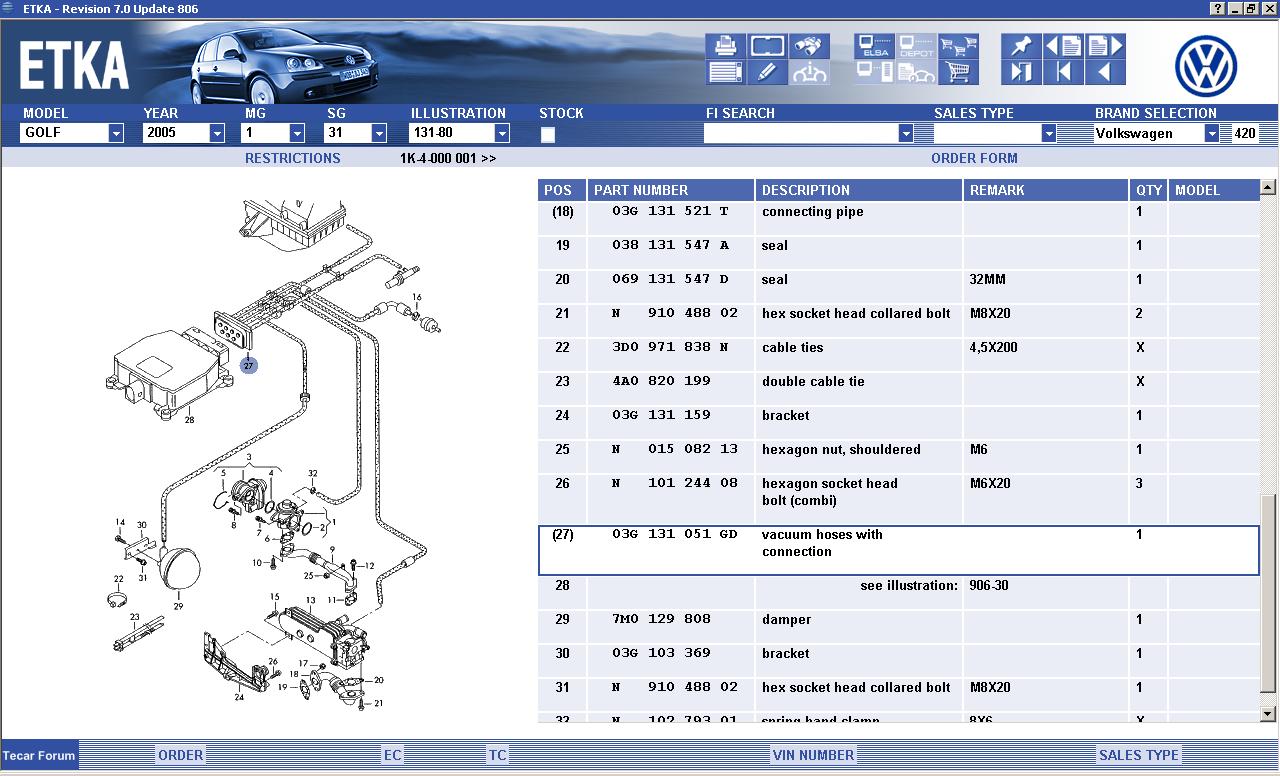Select the 'vacuum hoses with connection' row

pos(898,550)
